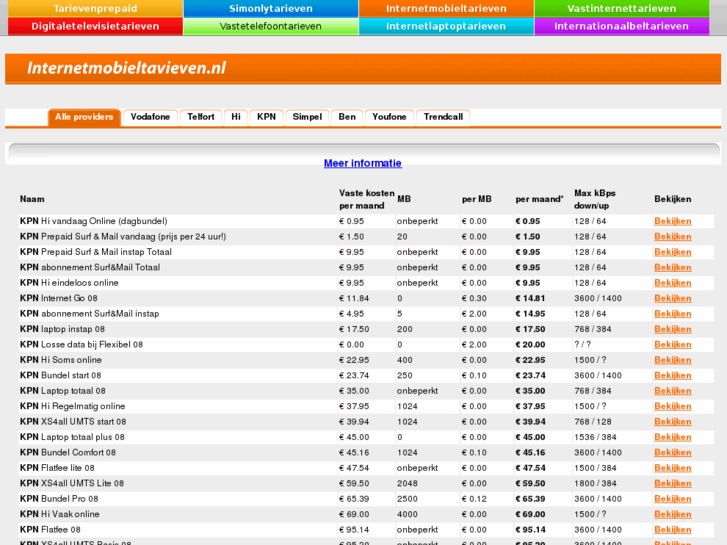This screenshot has height=545, width=727.
Task: Click the Internetmobieltarieven.nl site logo
Action: point(127,68)
